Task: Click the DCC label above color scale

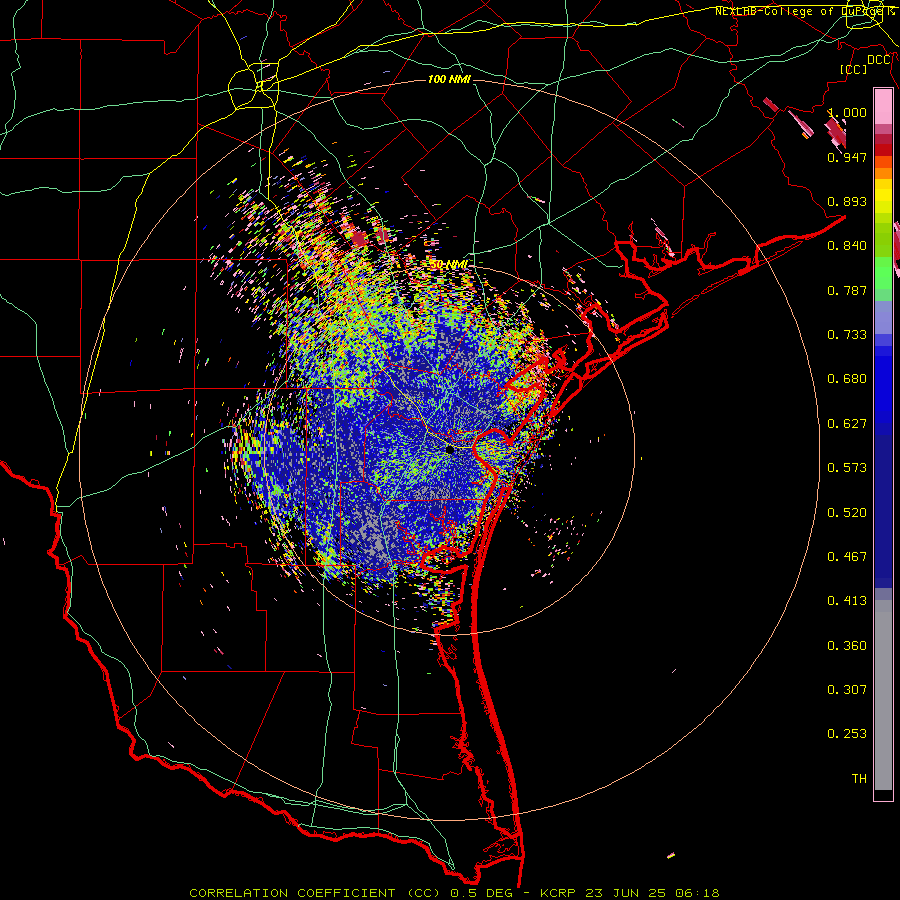Action: 878,60
